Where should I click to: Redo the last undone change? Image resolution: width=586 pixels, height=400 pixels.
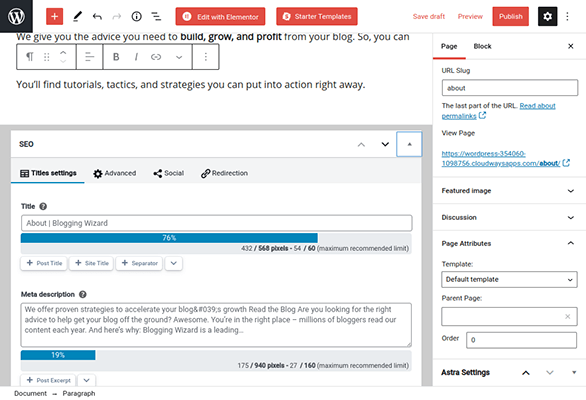click(117, 16)
